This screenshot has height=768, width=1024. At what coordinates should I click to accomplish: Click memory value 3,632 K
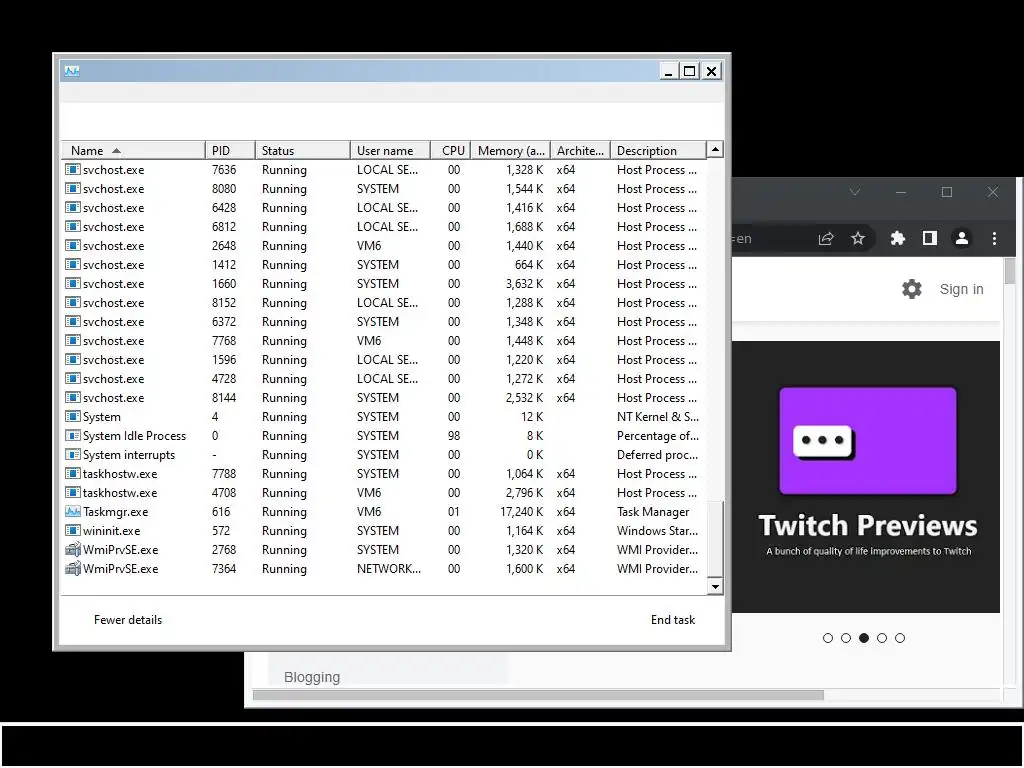tap(524, 283)
